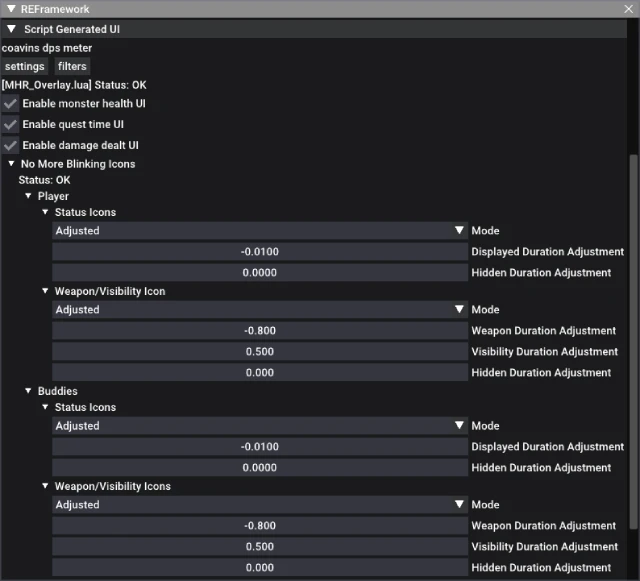The image size is (640, 581).
Task: Click '[MHR_Overlay.lua] Status: OK' text
Action: (74, 85)
